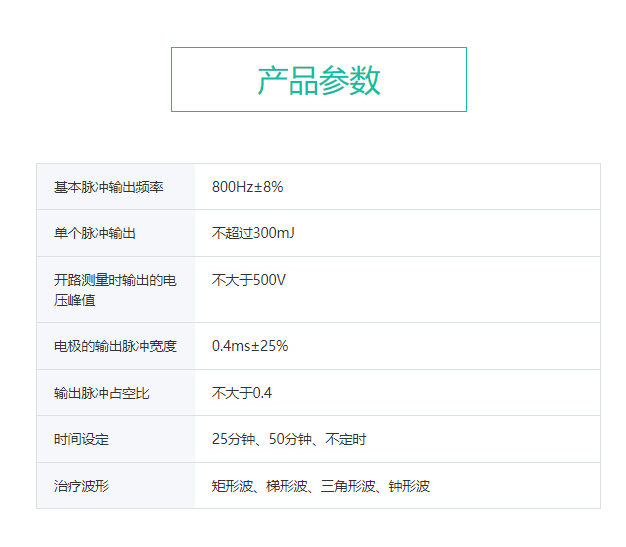The height and width of the screenshot is (547, 626).
Task: Click the 50分钟 text in time settings
Action: click(x=292, y=439)
